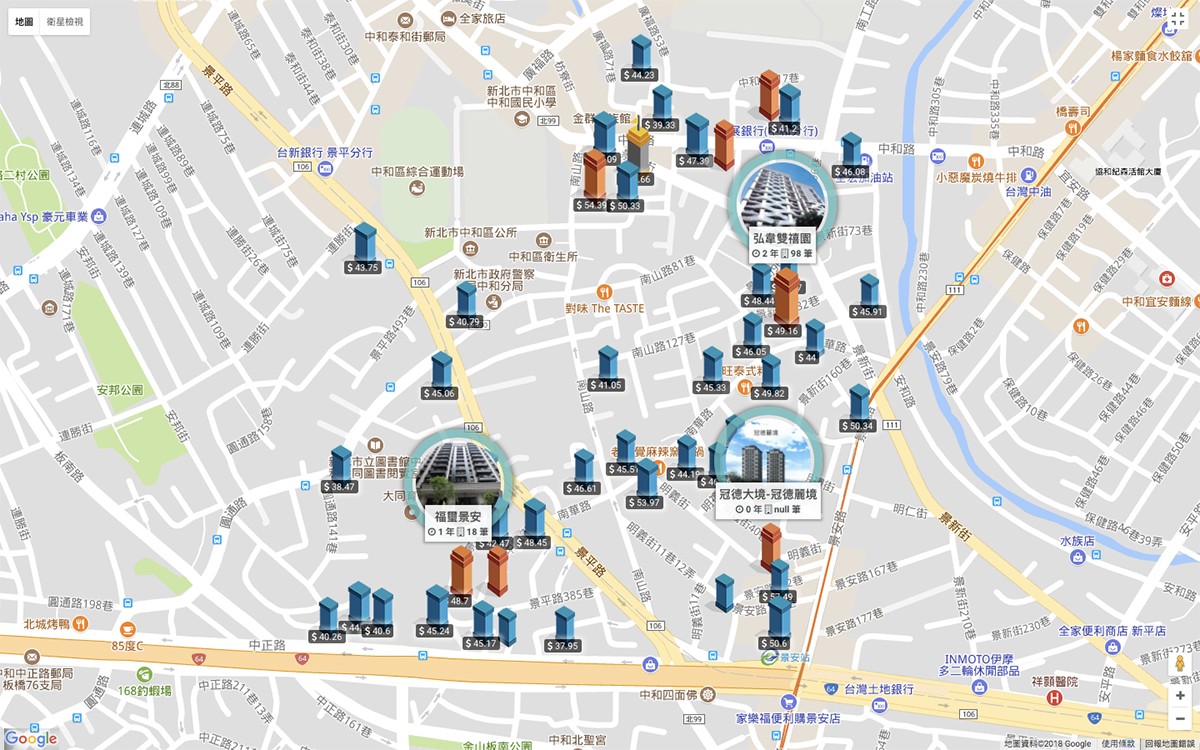Screen dimensions: 1200x750
Task: Open the 冠德大境-冠德麗境 building photo thumbnail
Action: tap(768, 455)
